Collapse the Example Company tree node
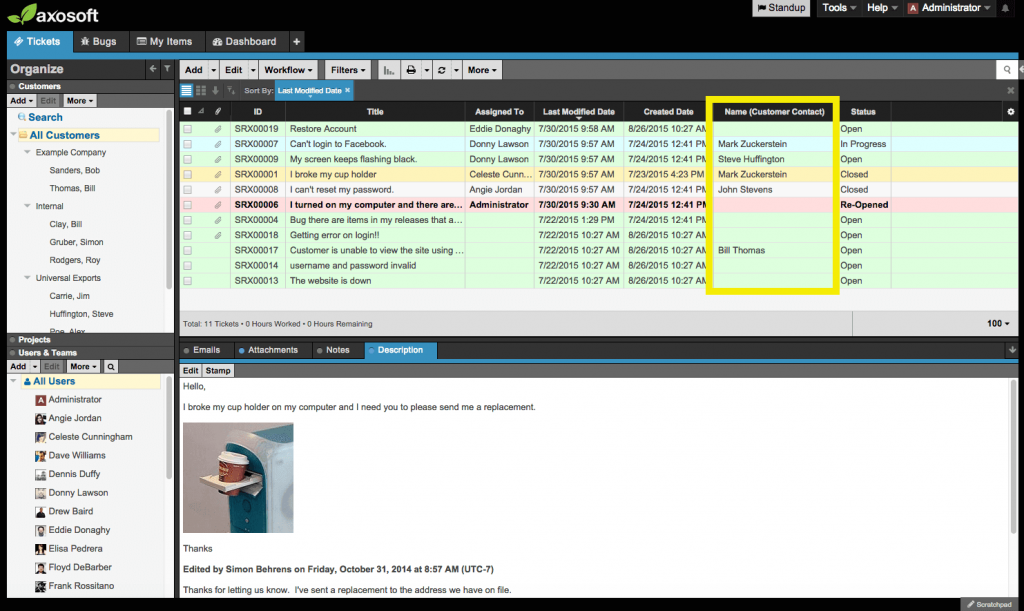This screenshot has height=611, width=1024. [x=27, y=152]
